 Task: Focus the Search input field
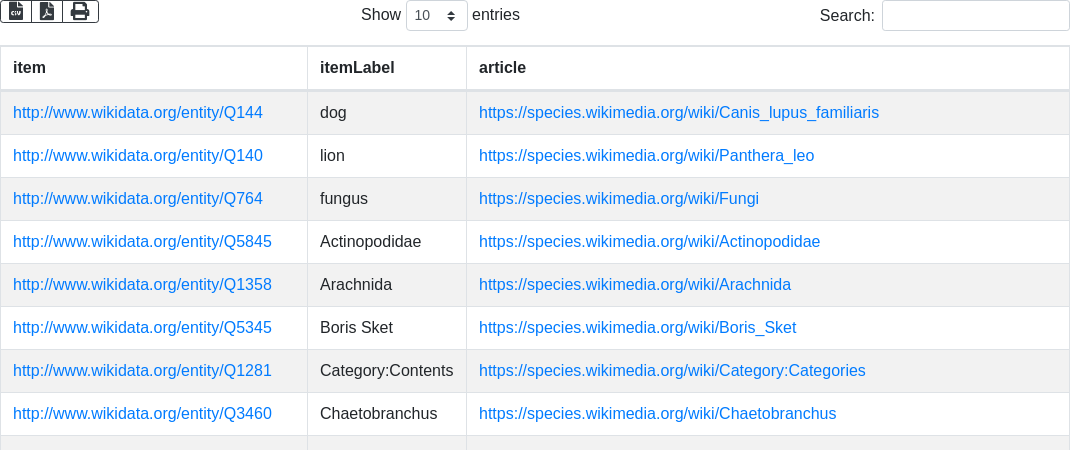click(x=975, y=16)
